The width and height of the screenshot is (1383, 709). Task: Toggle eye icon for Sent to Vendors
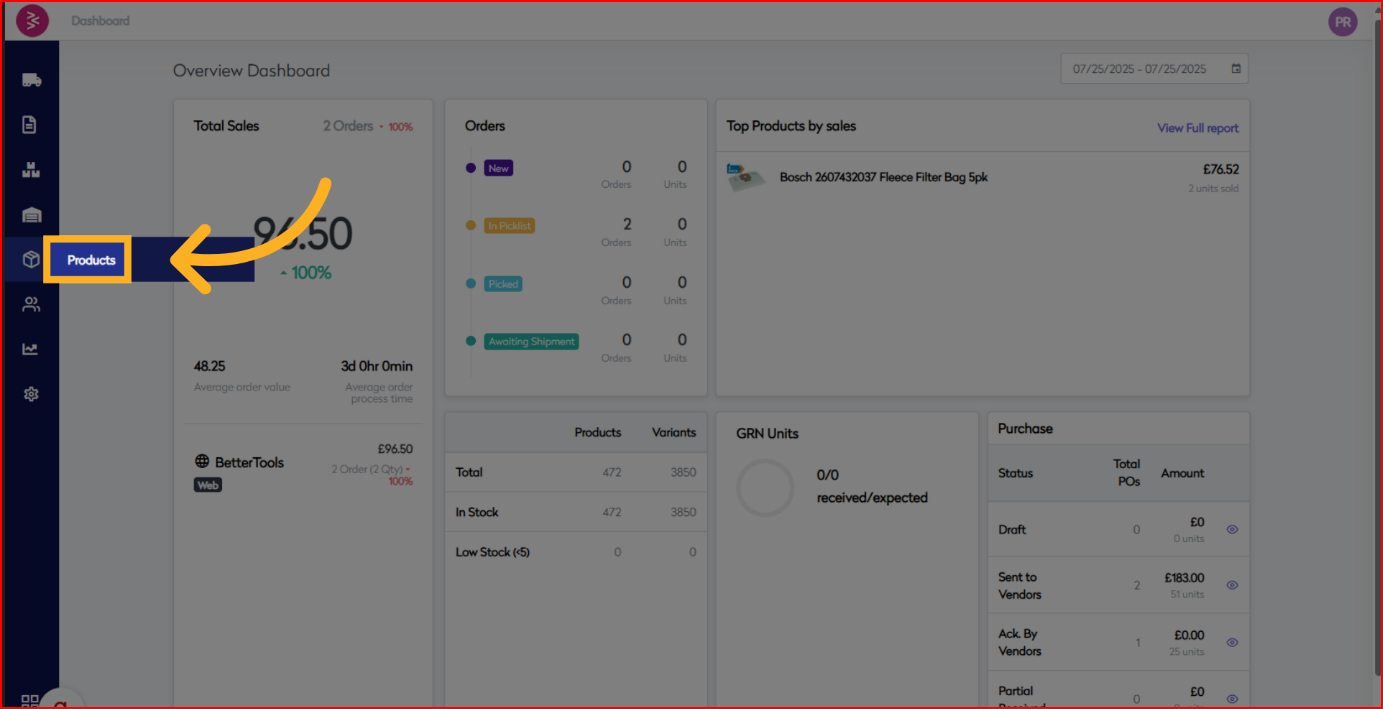(x=1232, y=585)
